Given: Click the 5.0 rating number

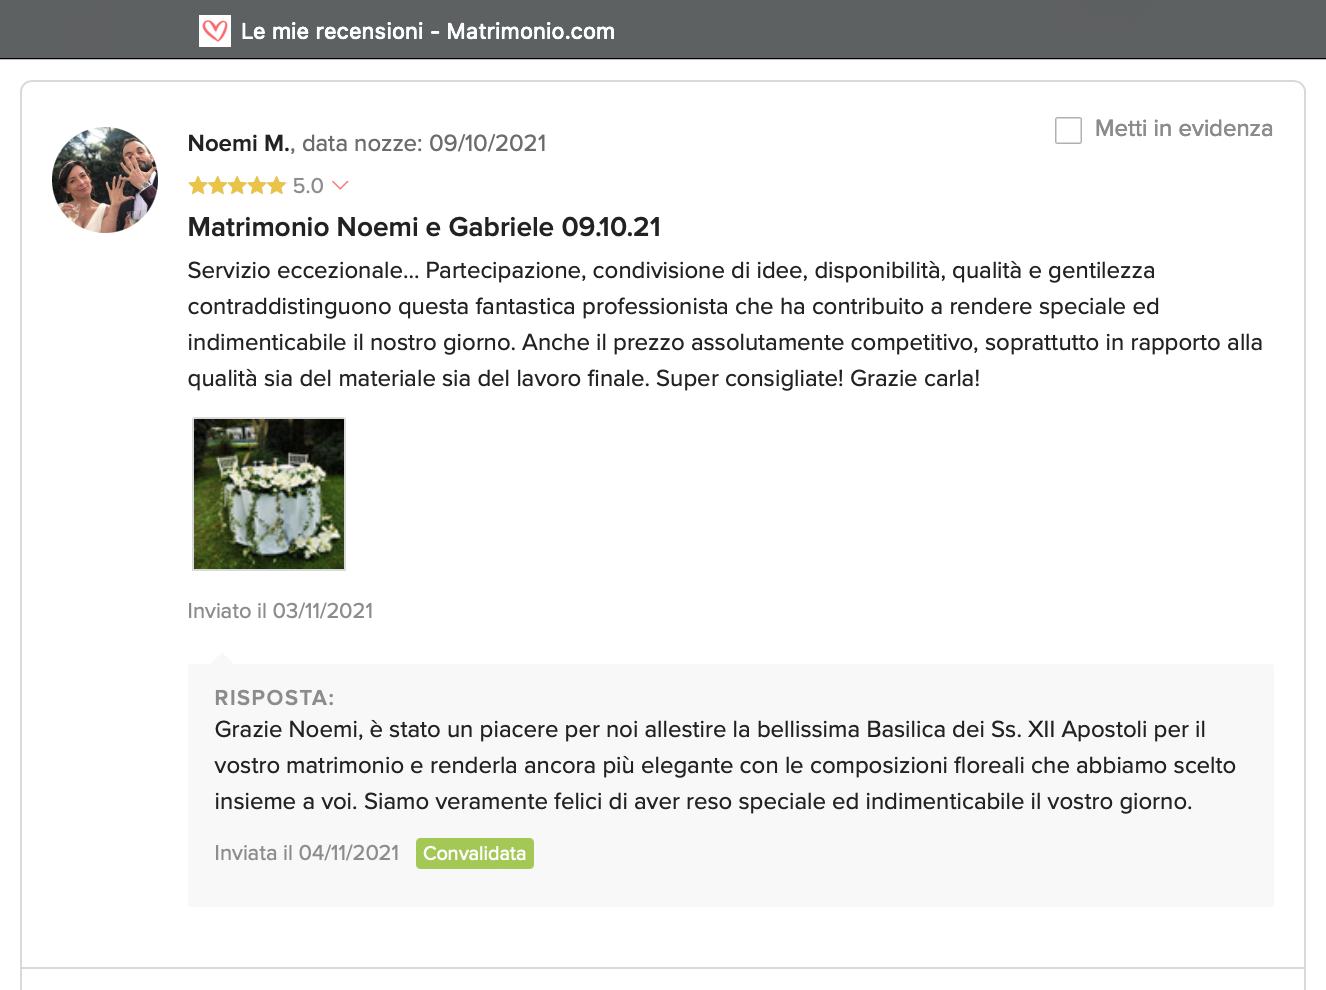Looking at the screenshot, I should click(308, 186).
